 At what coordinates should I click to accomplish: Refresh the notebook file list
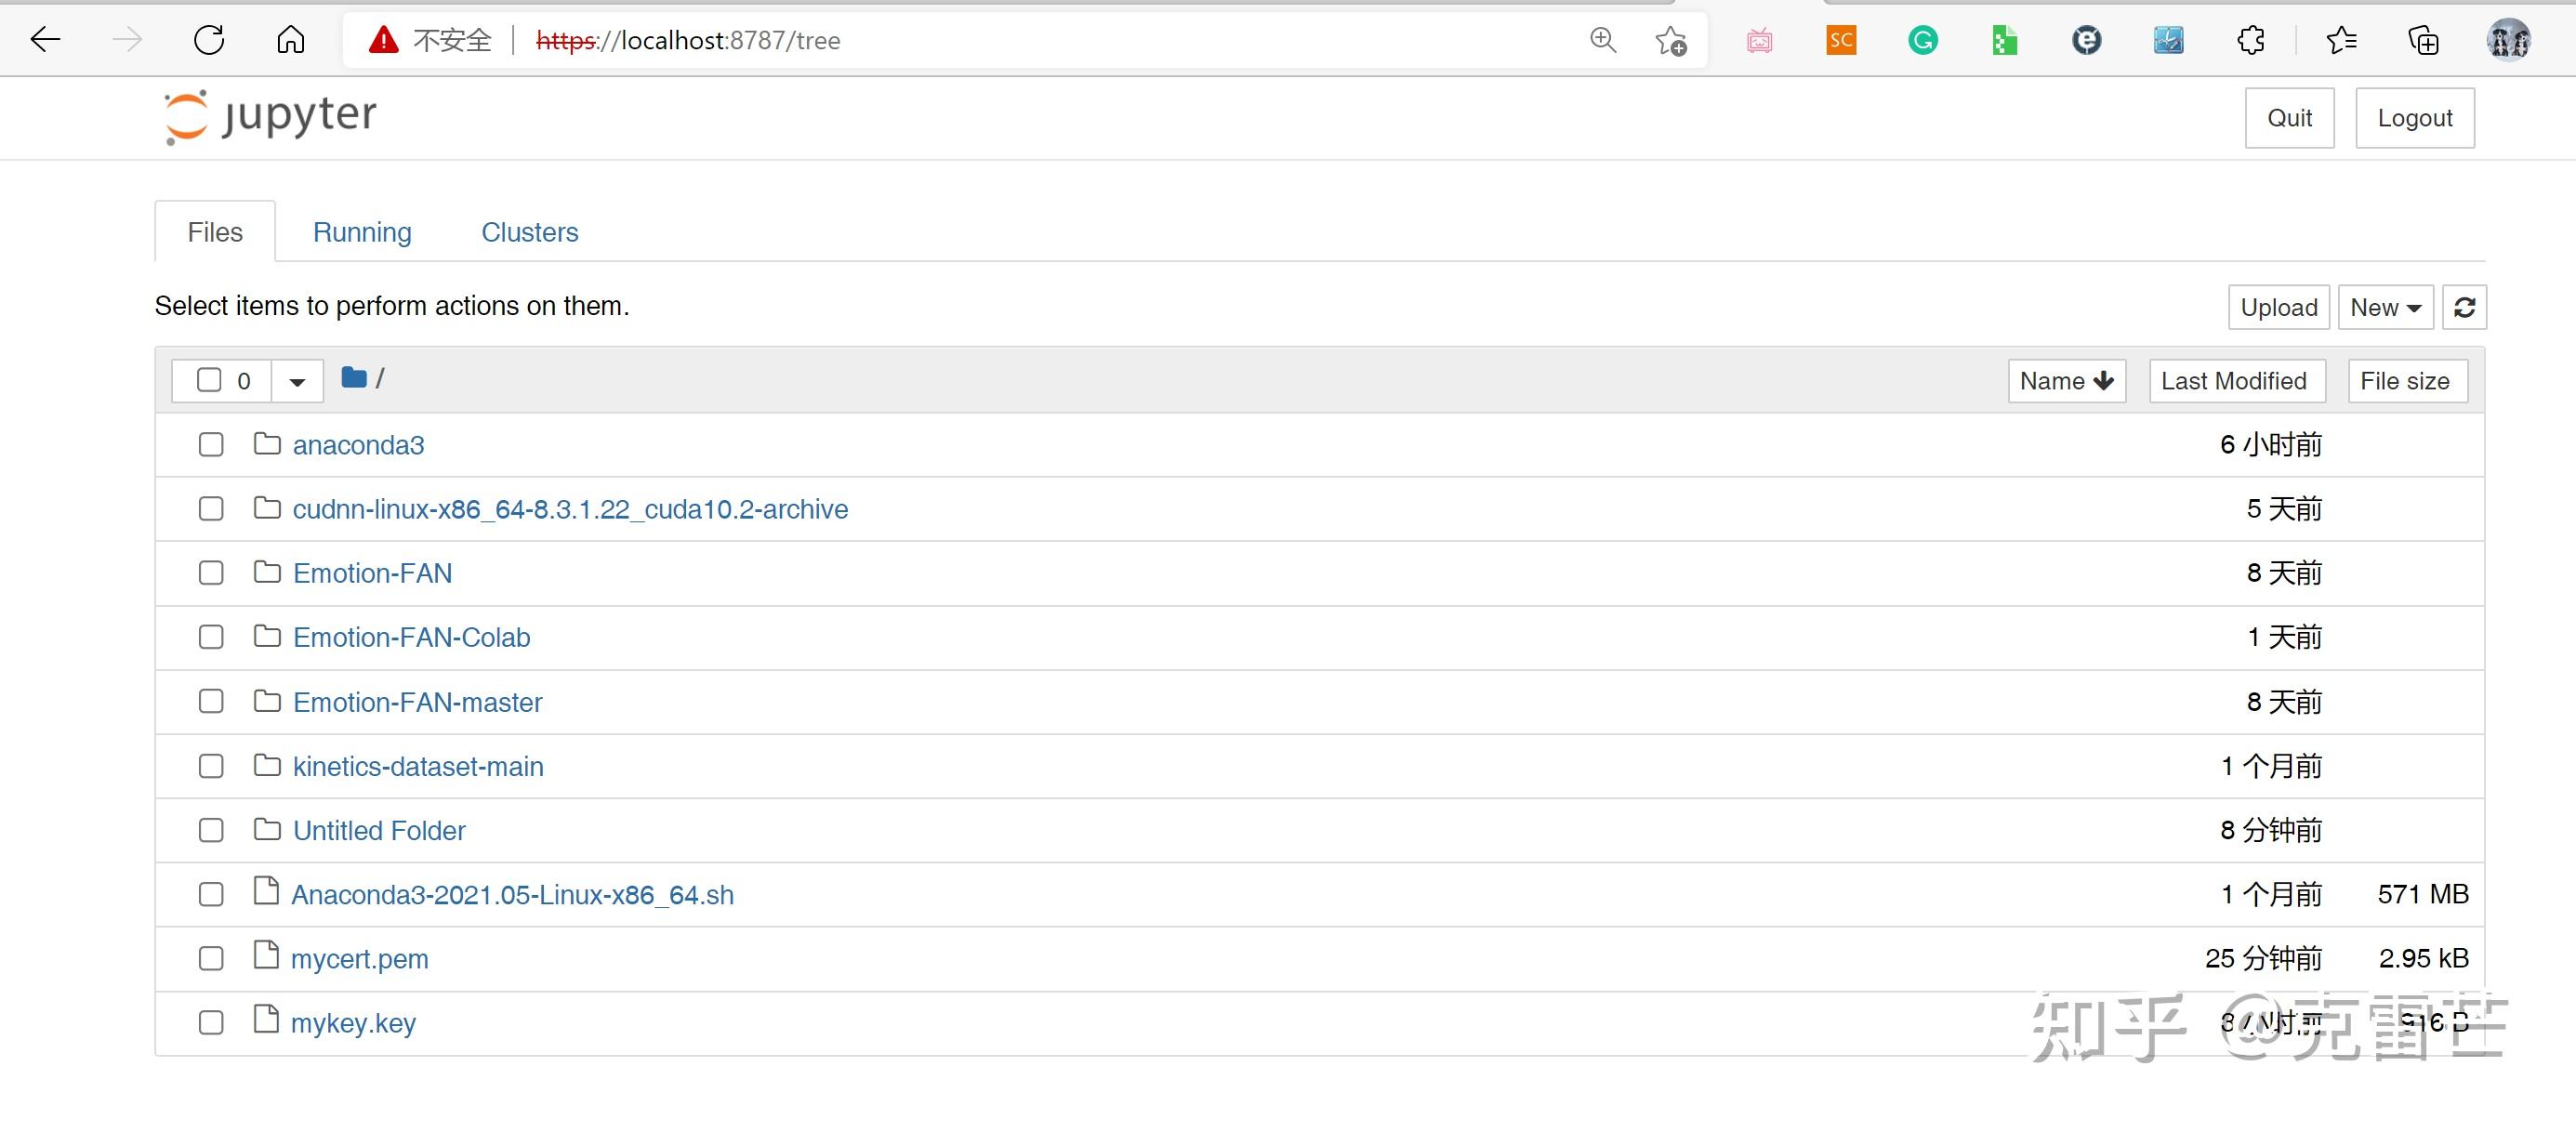coord(2464,307)
